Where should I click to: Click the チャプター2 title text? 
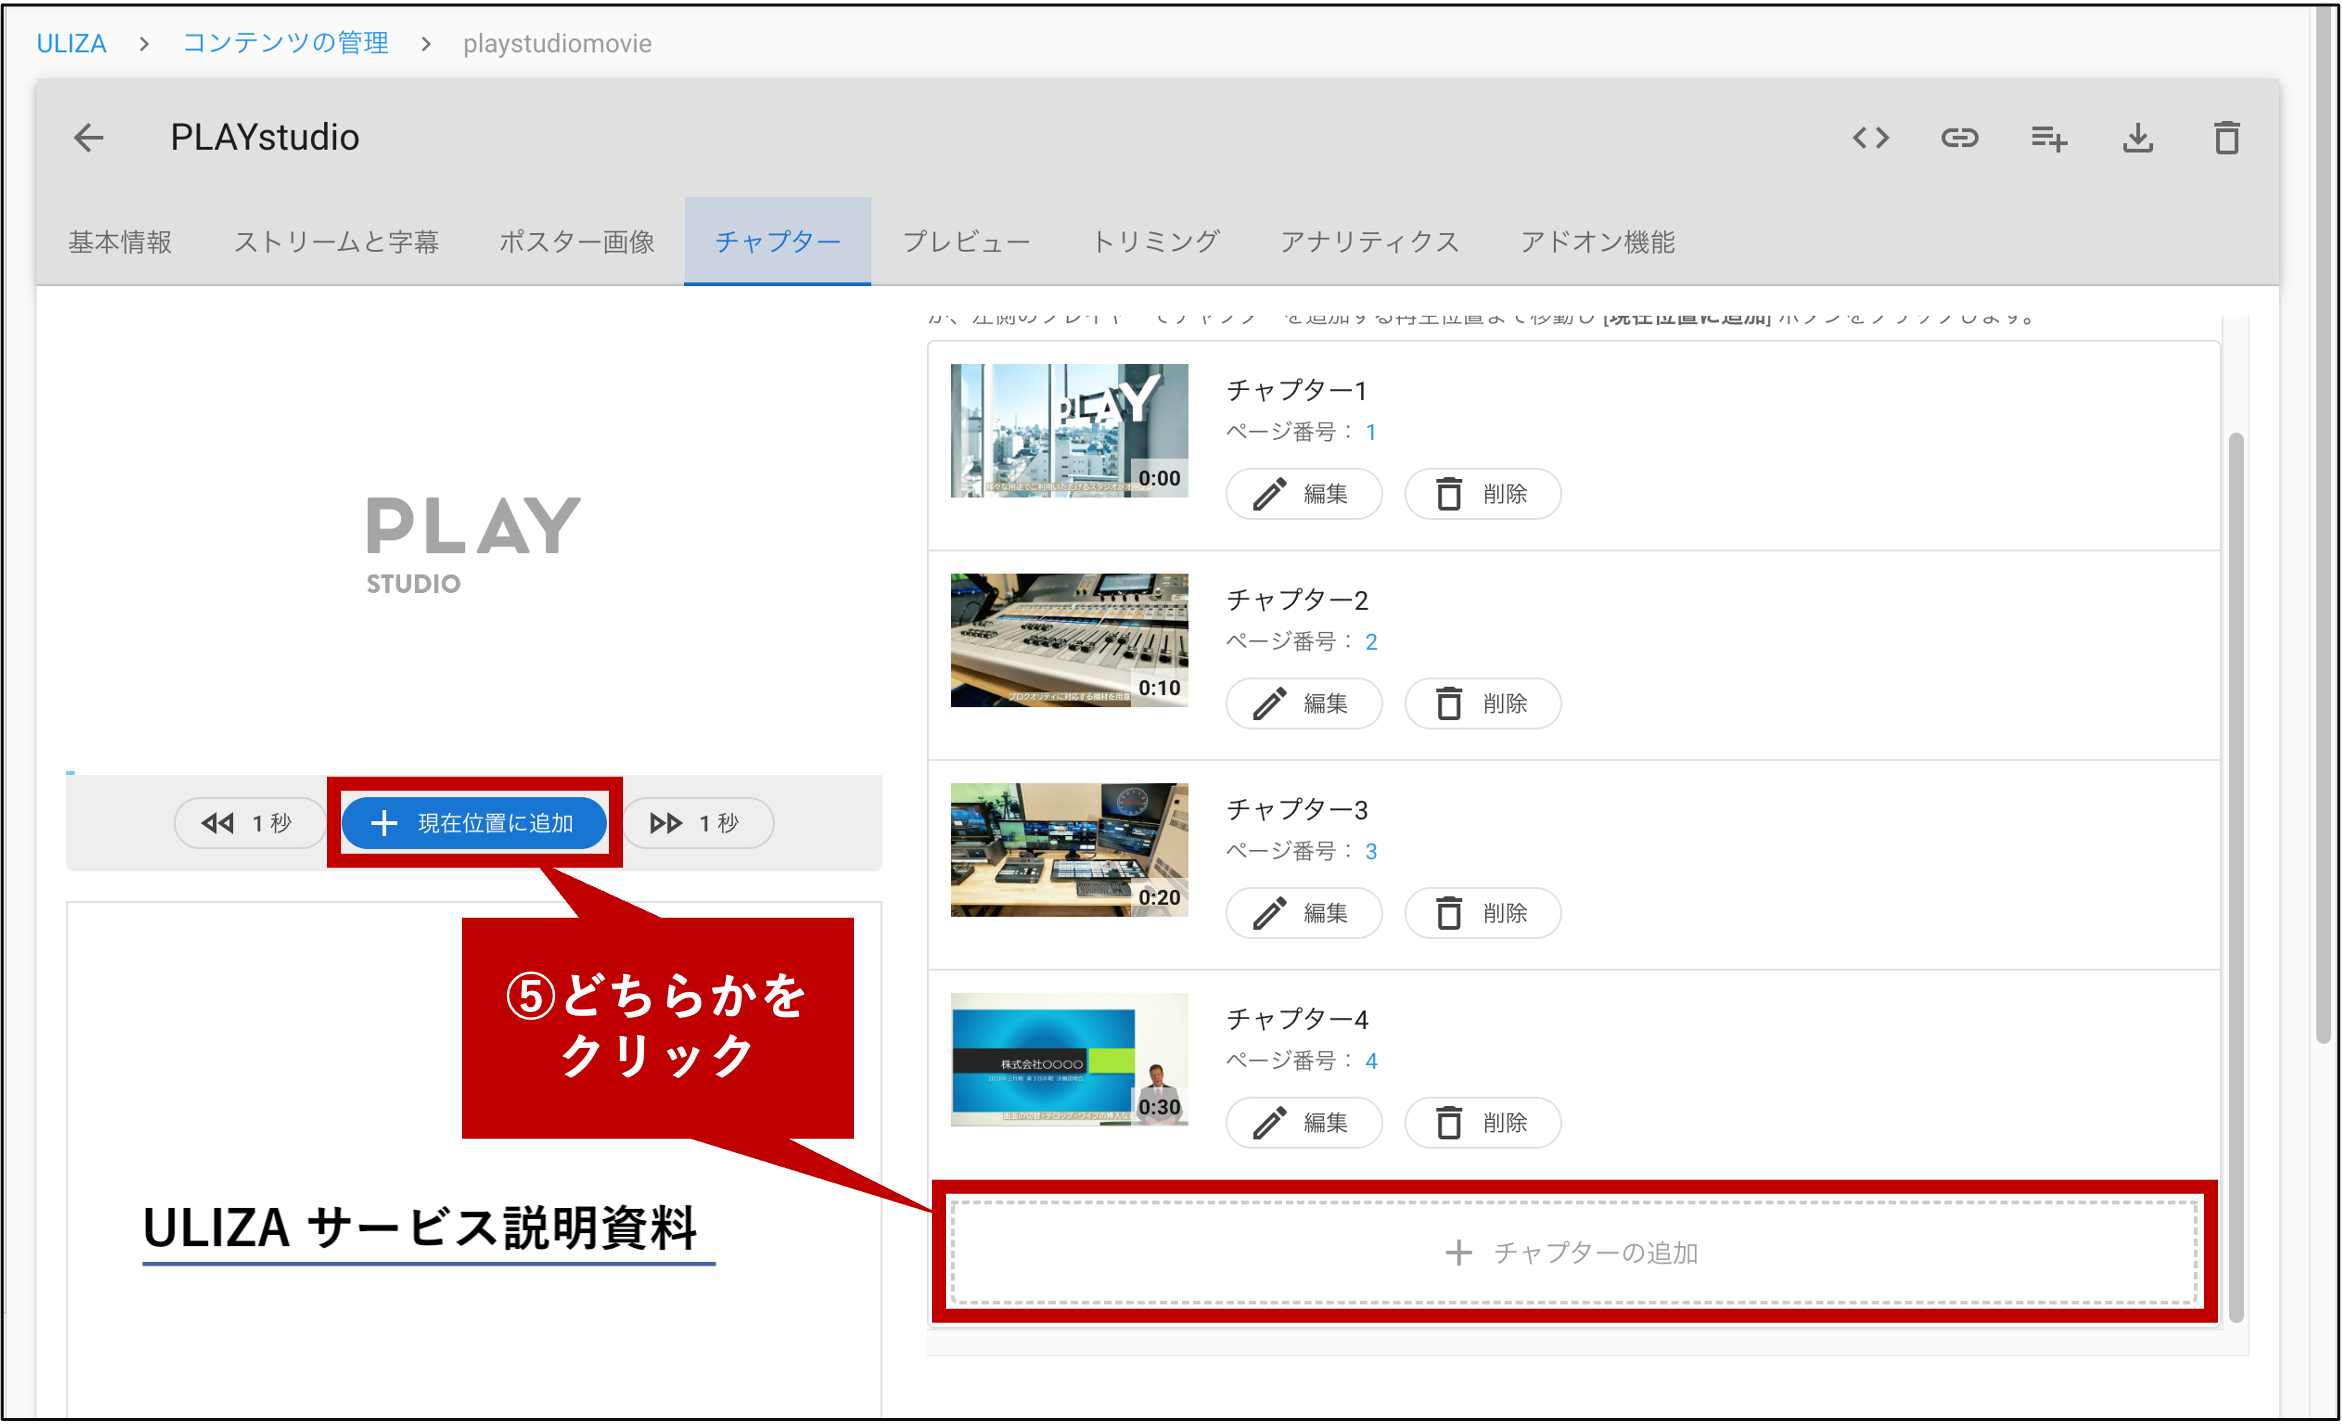coord(1297,600)
